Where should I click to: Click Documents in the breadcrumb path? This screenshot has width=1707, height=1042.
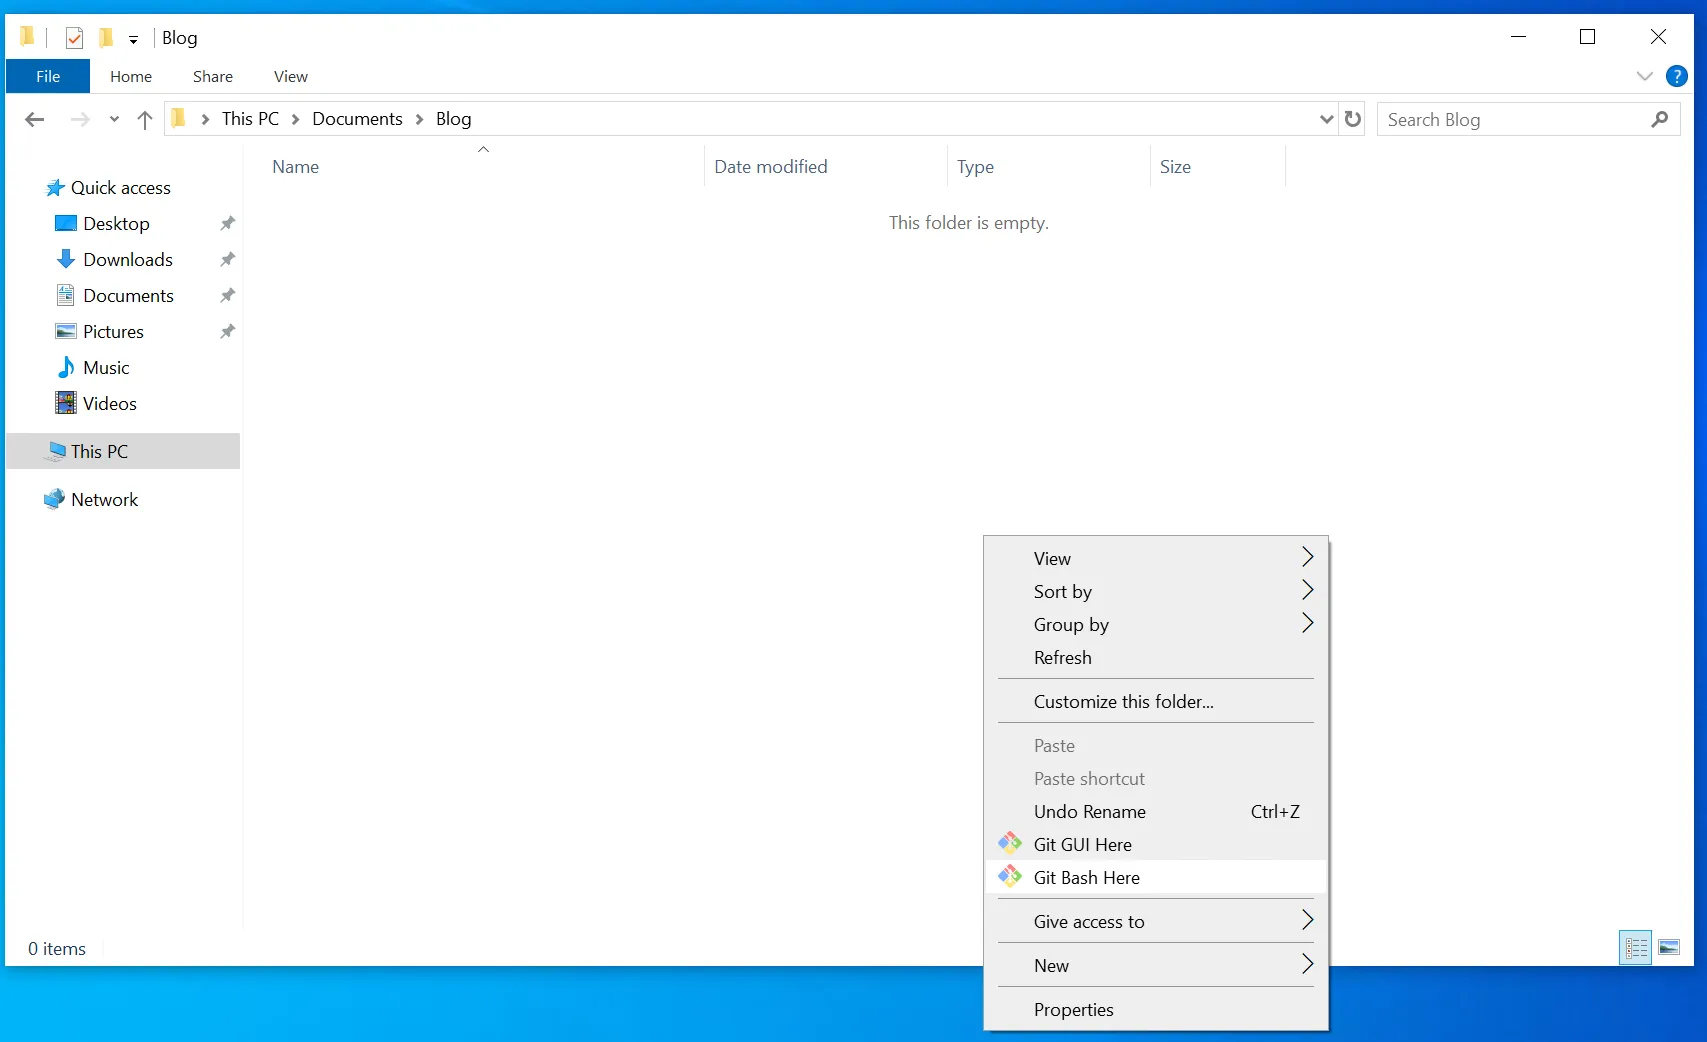point(357,119)
